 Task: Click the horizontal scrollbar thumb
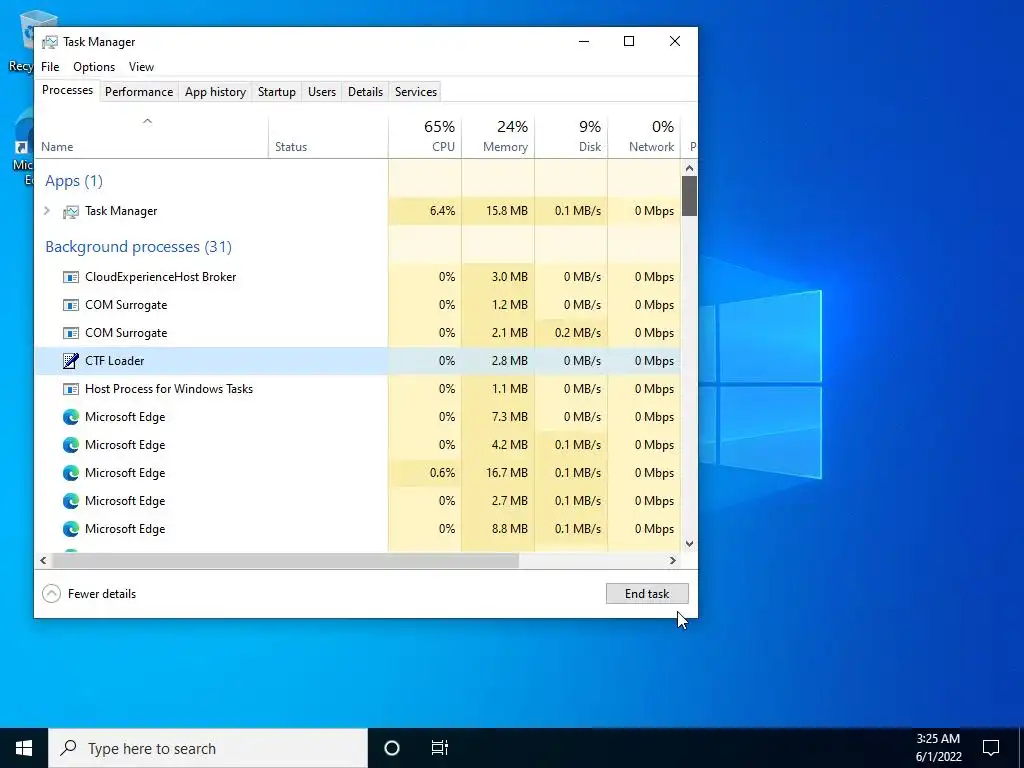pyautogui.click(x=285, y=560)
